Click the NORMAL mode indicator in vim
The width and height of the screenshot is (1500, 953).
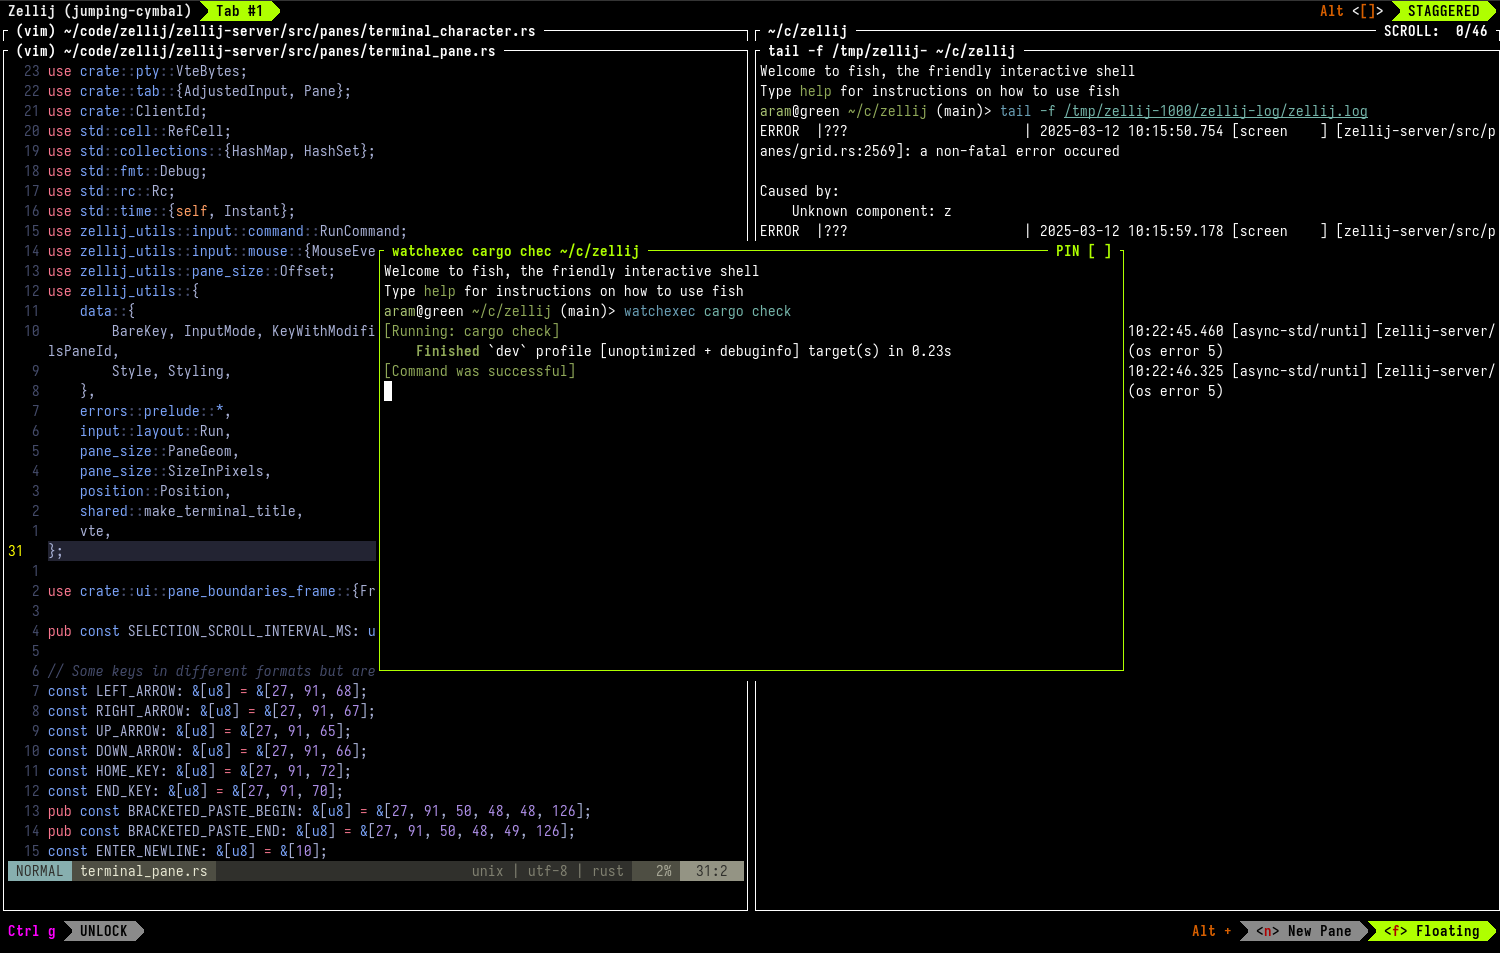(x=39, y=871)
